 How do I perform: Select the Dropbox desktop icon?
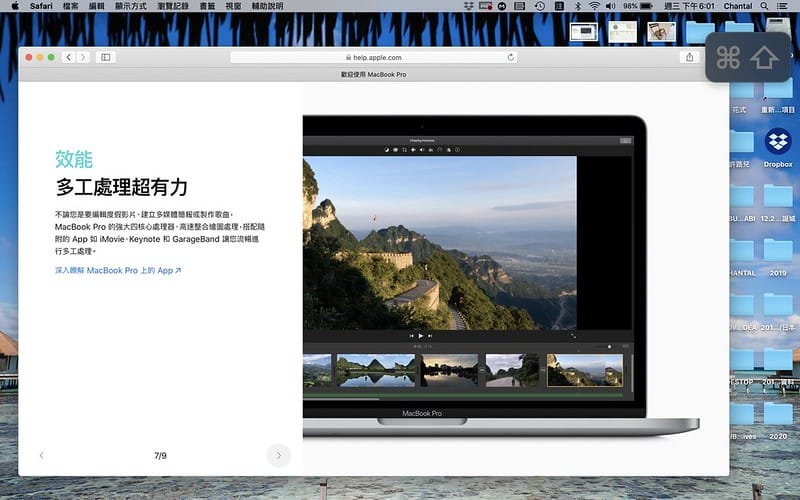click(x=778, y=148)
